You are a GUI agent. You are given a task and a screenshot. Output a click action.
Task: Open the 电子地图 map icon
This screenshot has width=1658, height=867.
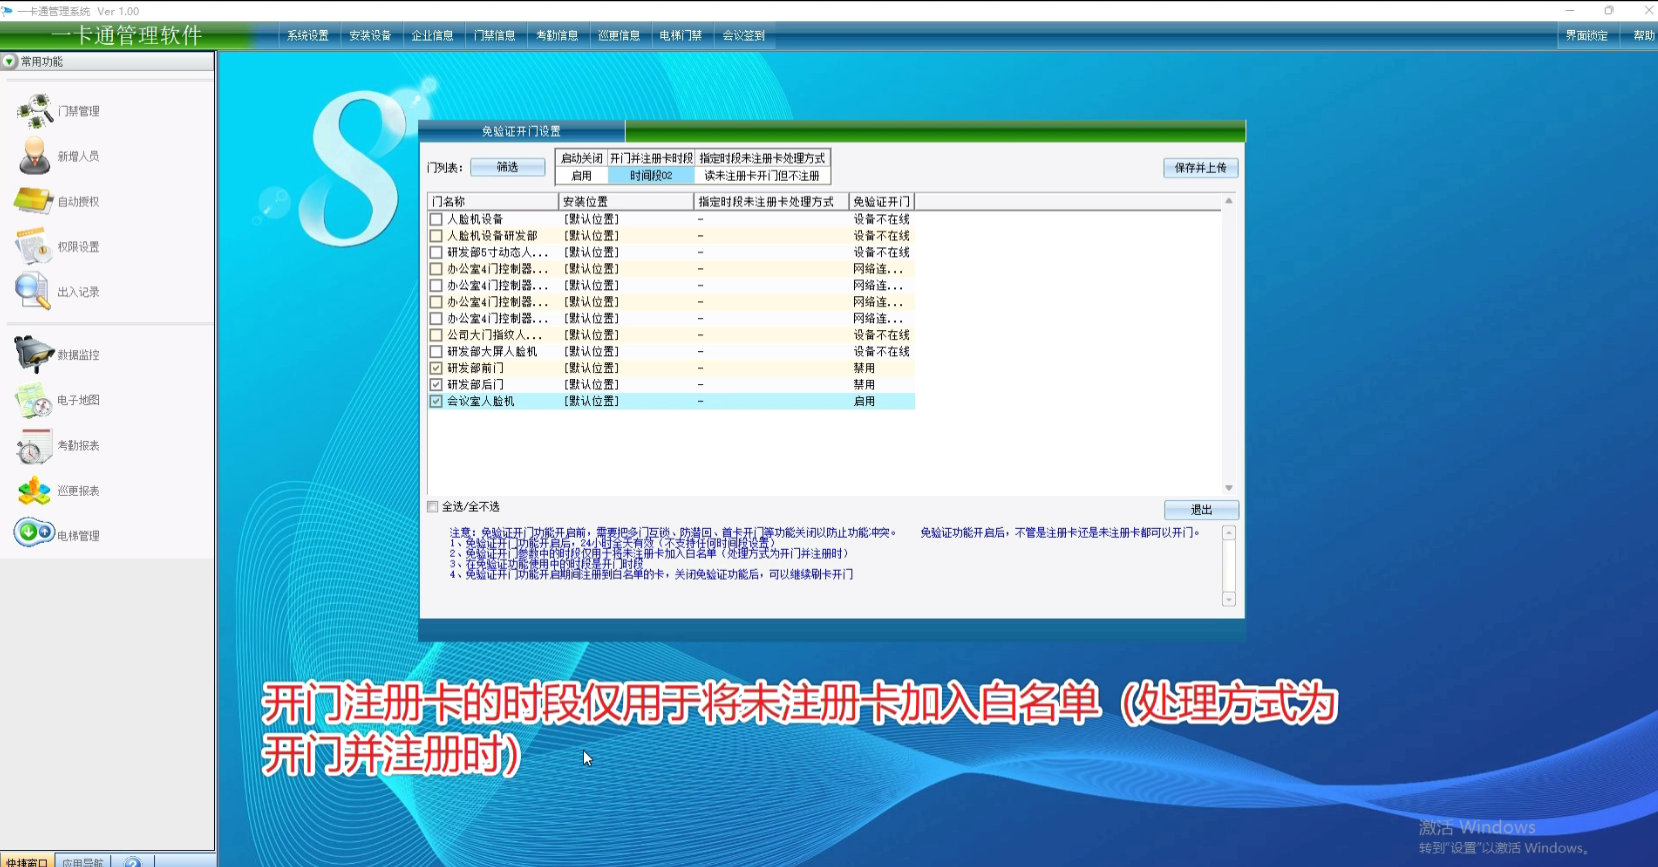[34, 400]
